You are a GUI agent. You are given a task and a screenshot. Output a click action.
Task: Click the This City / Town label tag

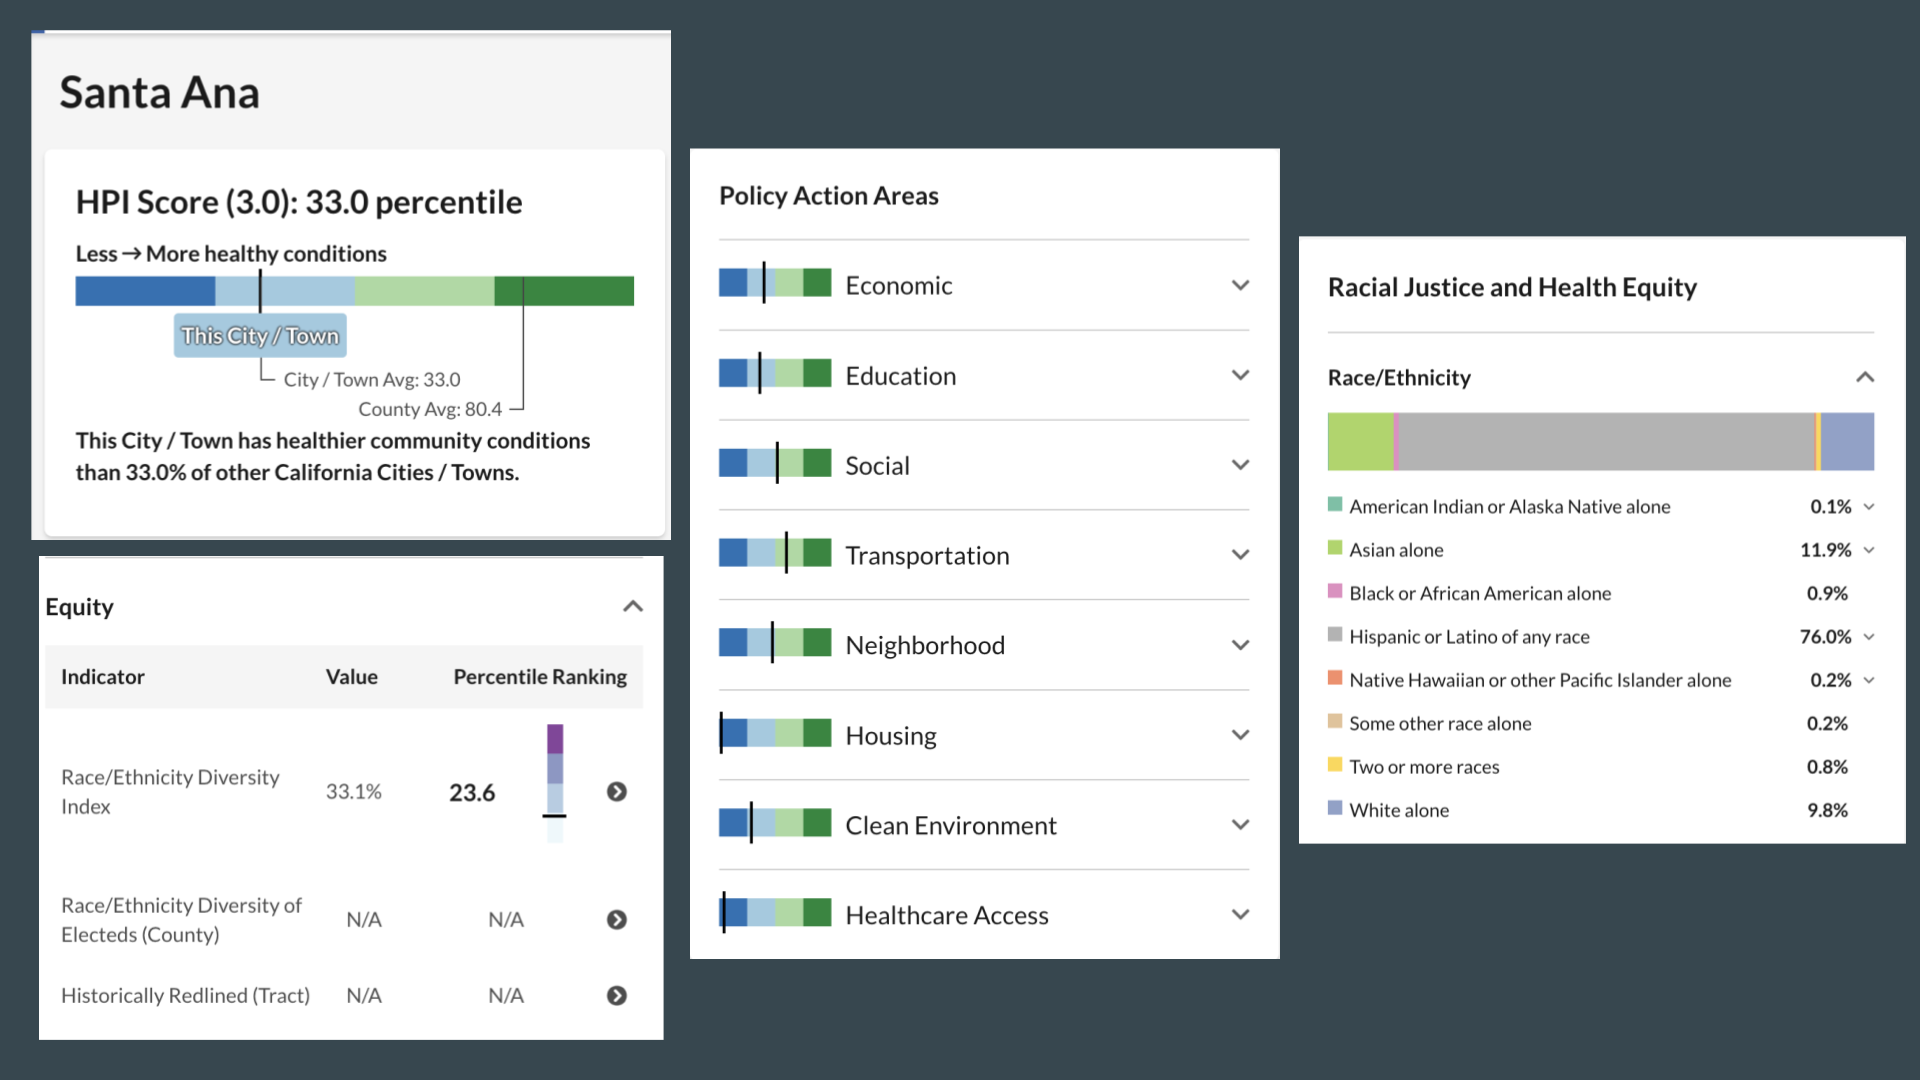click(x=260, y=336)
